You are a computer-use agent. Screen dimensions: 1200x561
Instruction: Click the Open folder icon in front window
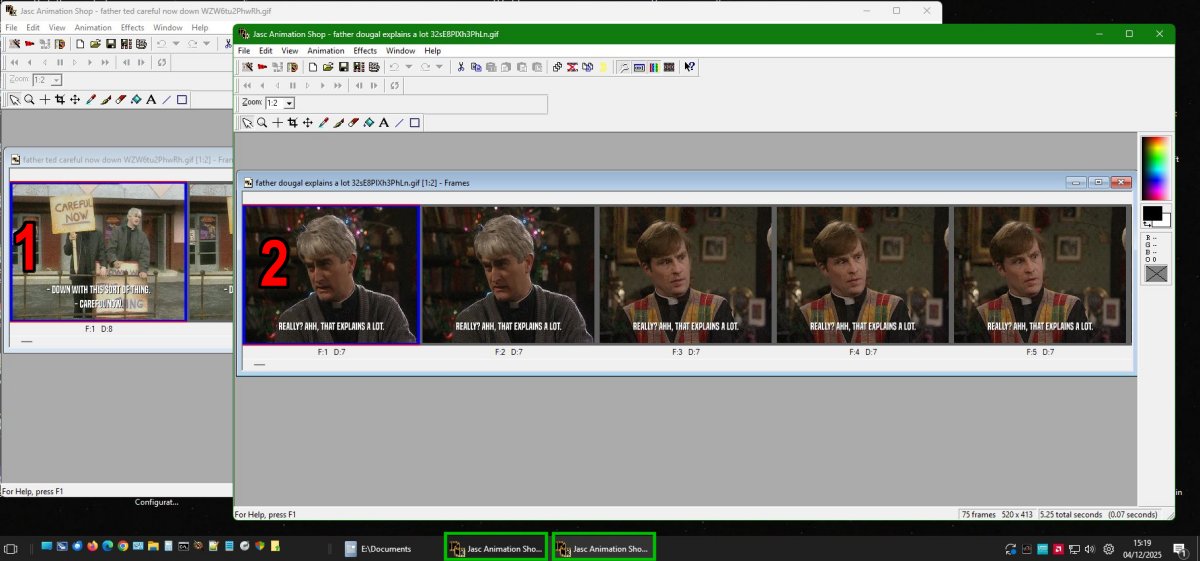[x=328, y=67]
